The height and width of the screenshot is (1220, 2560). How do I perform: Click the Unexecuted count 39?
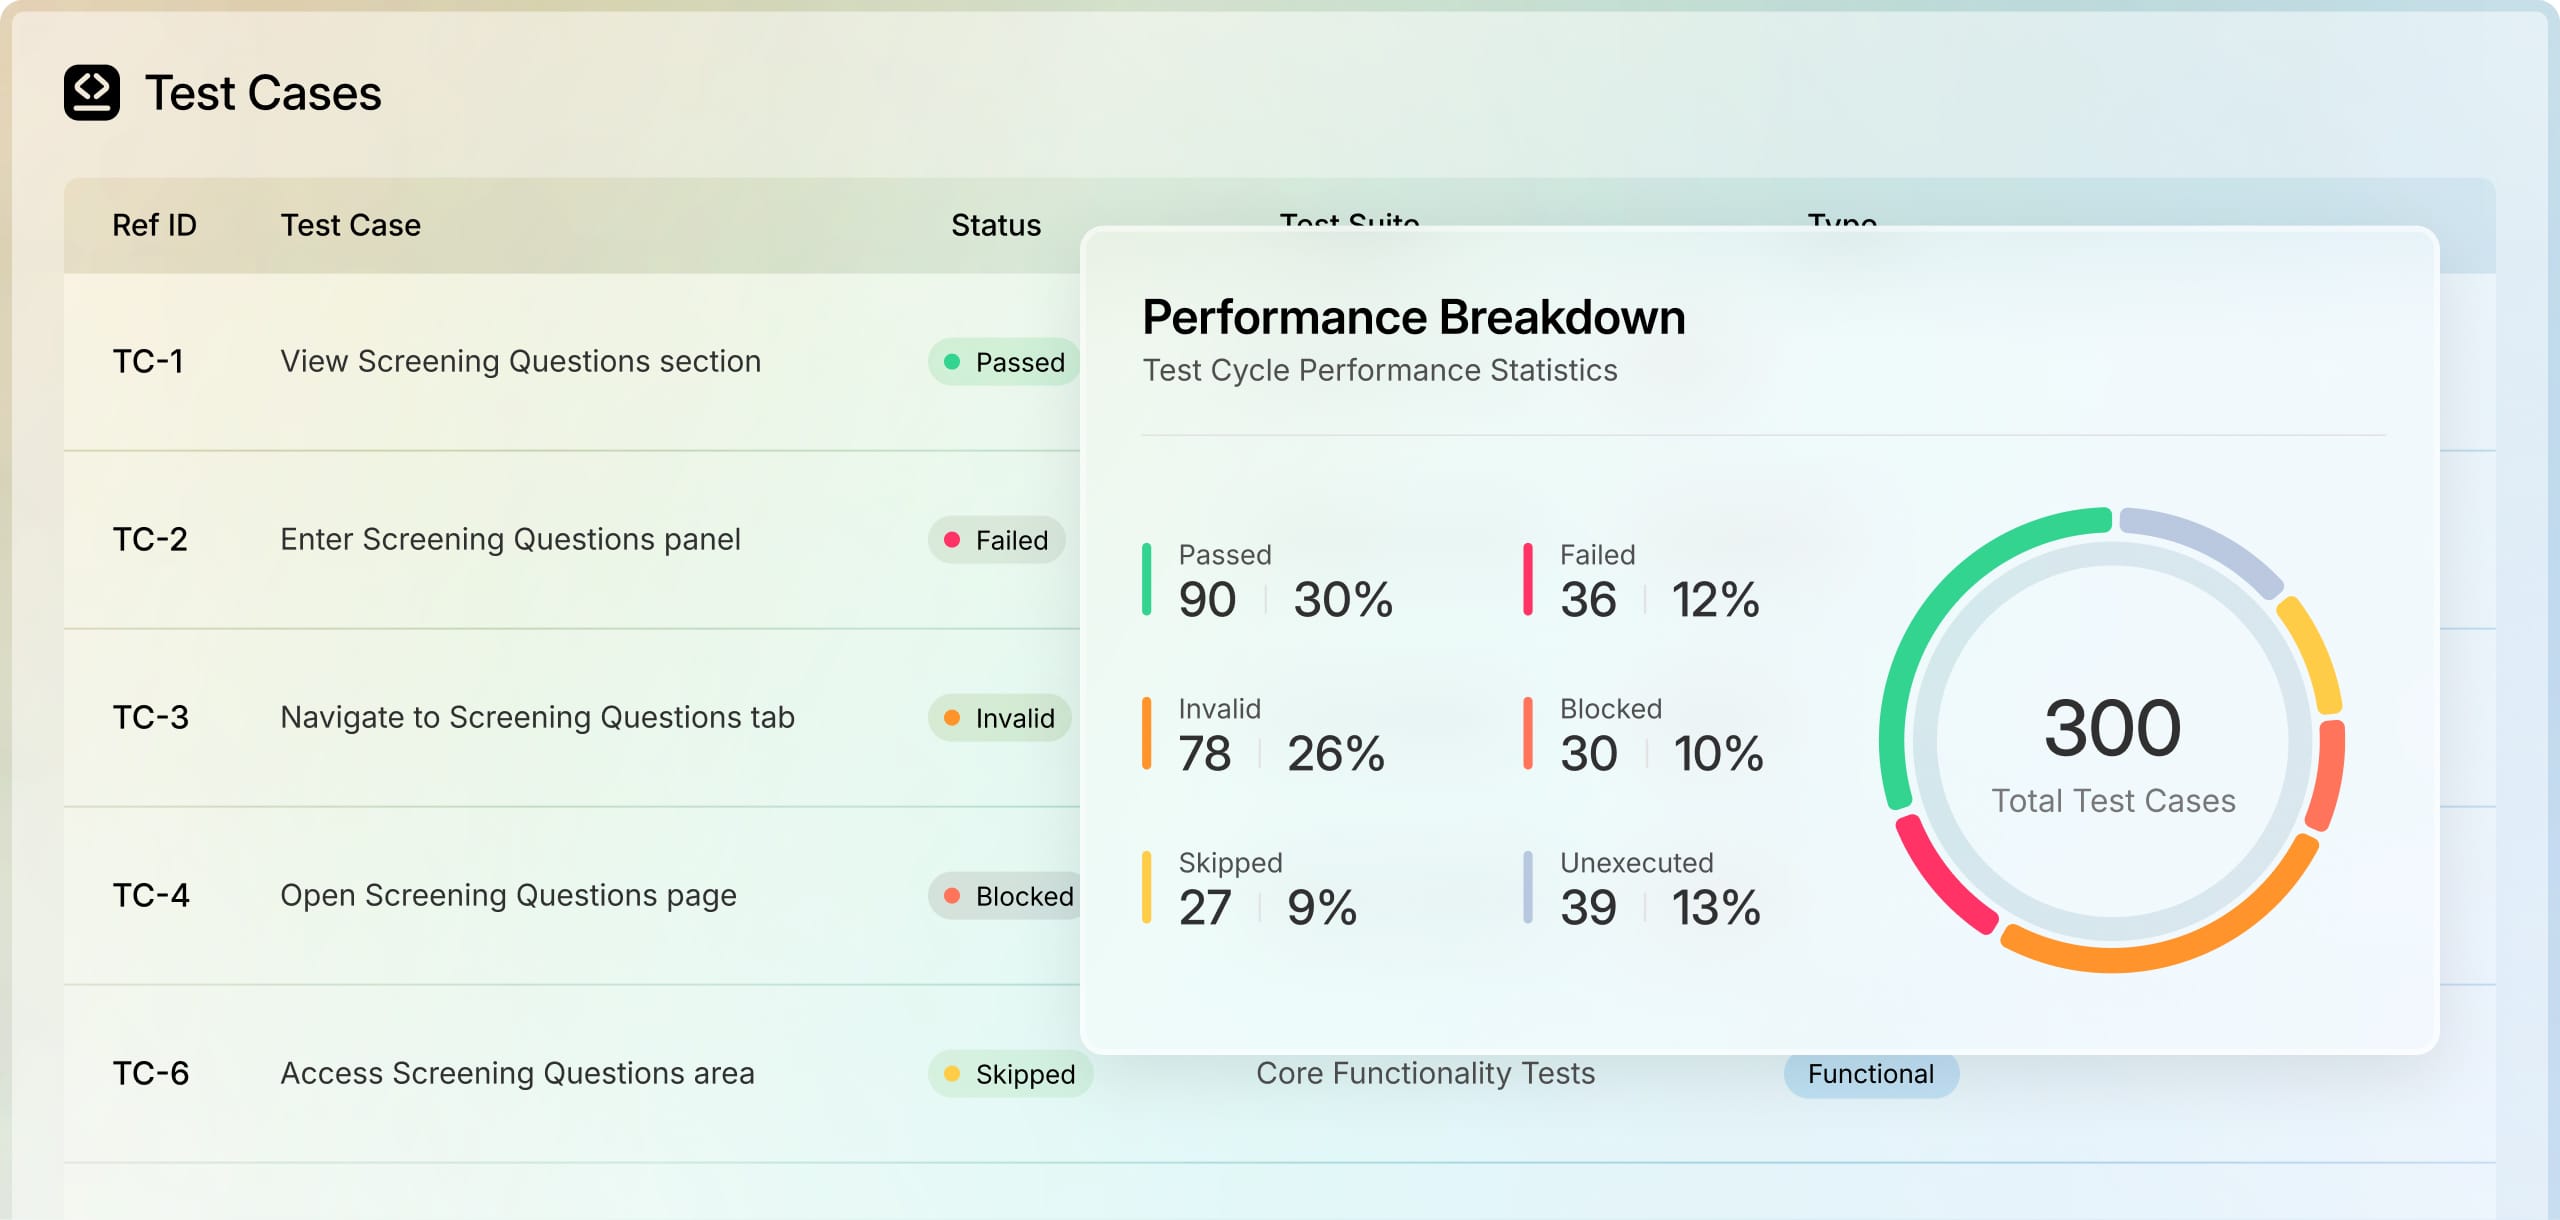click(x=1589, y=908)
